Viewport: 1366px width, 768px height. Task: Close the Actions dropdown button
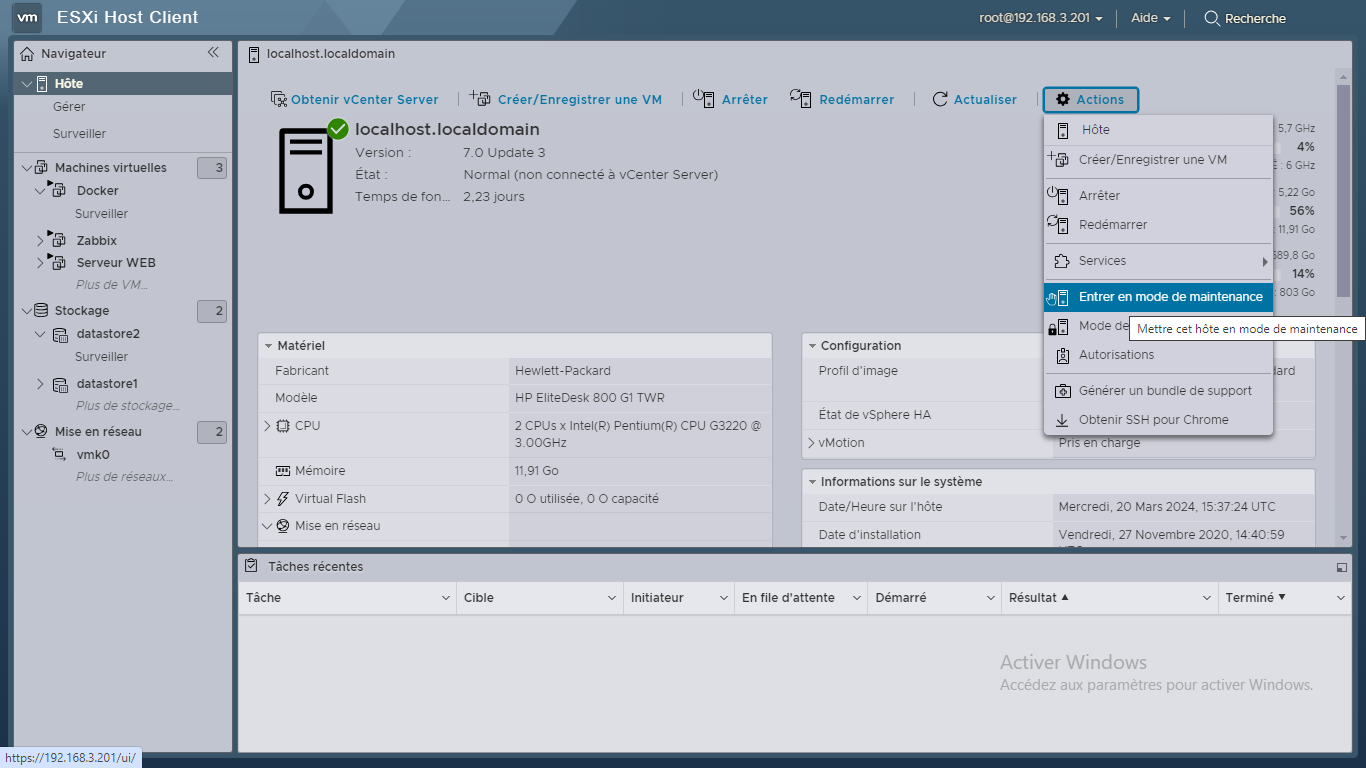(x=1090, y=99)
